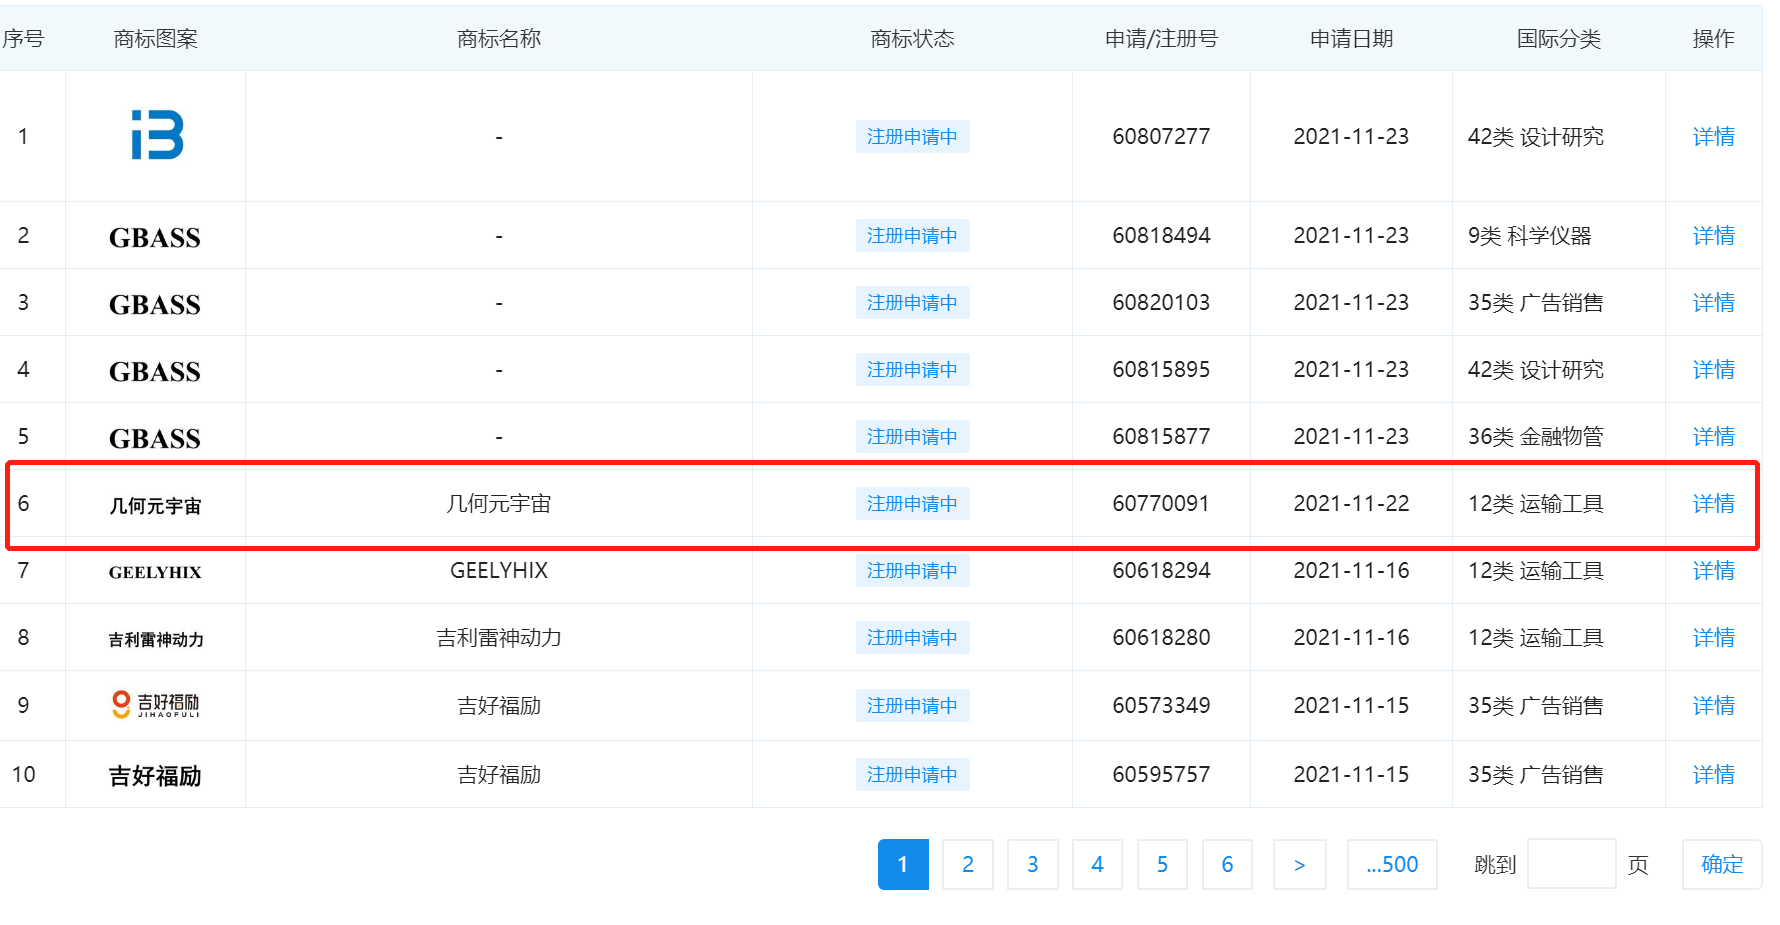Click the 申请日期 column header
The height and width of the screenshot is (925, 1780).
pos(1351,39)
